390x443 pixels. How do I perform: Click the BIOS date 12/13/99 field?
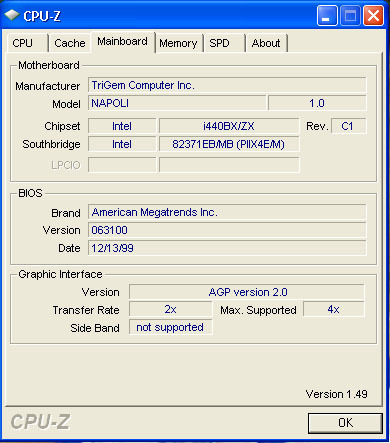227,248
